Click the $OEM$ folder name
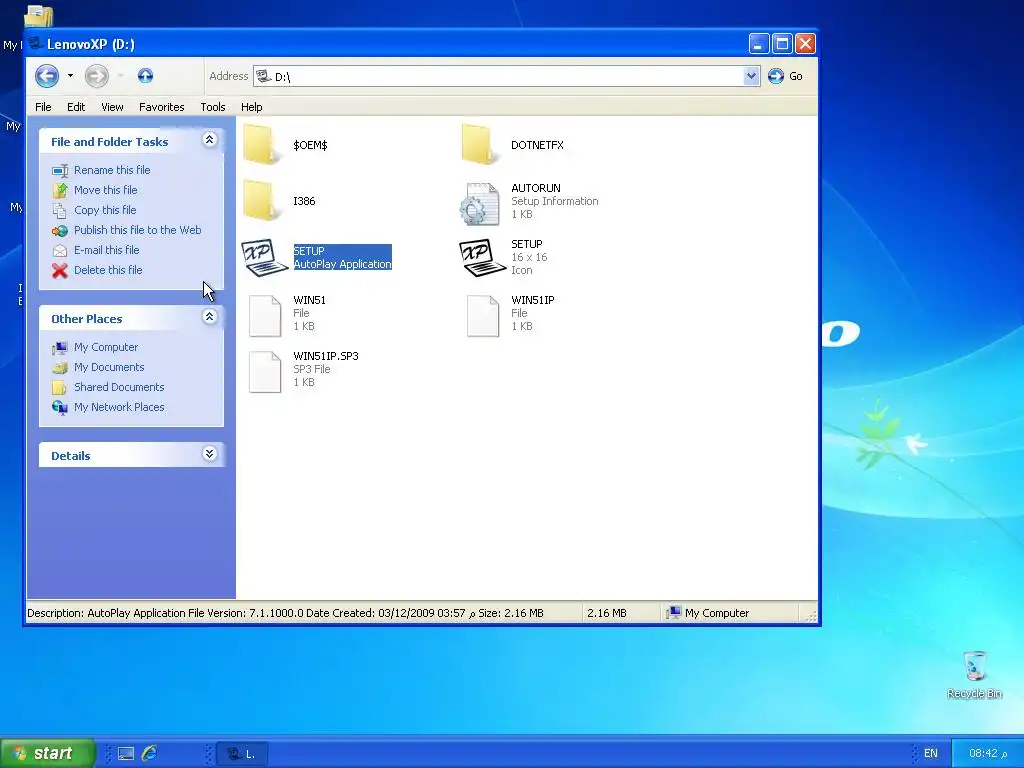This screenshot has height=768, width=1024. (x=310, y=145)
